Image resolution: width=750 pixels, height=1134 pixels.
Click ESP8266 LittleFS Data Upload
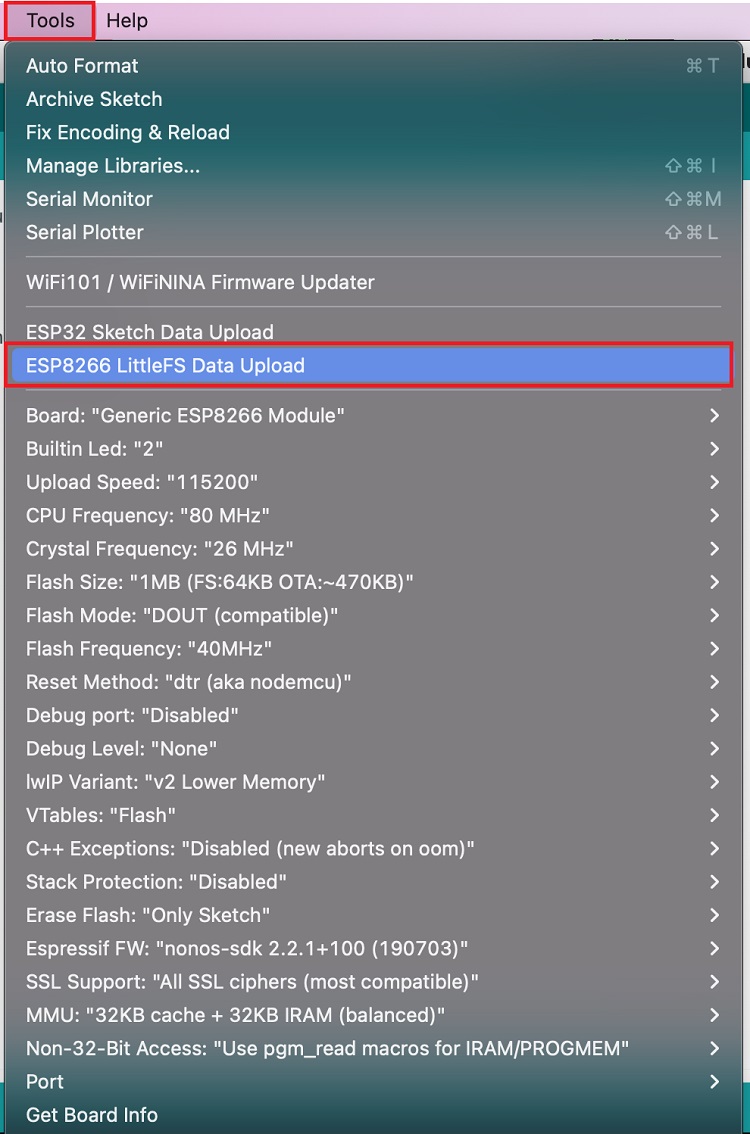pos(165,365)
